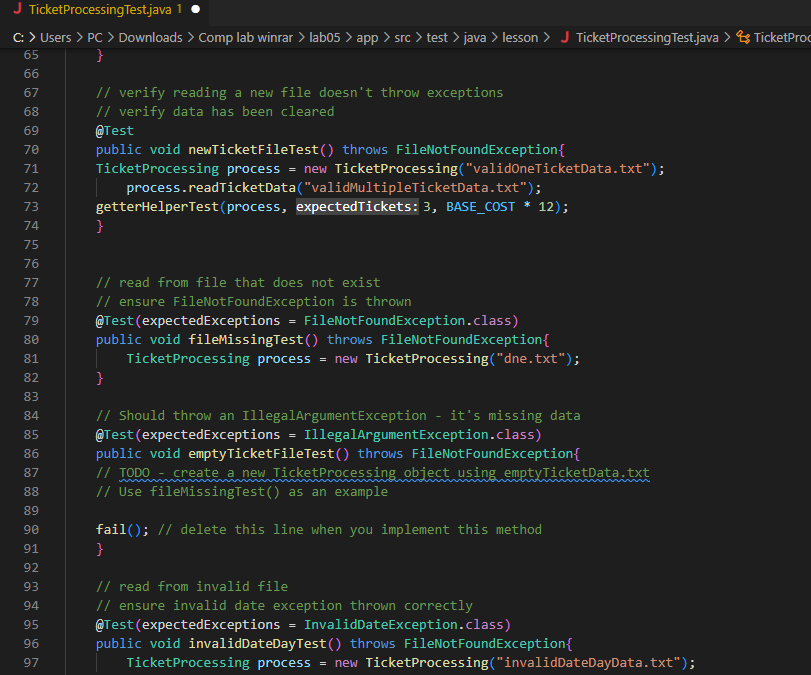Click the @Test annotation on line 69
This screenshot has height=675, width=811.
click(x=115, y=130)
